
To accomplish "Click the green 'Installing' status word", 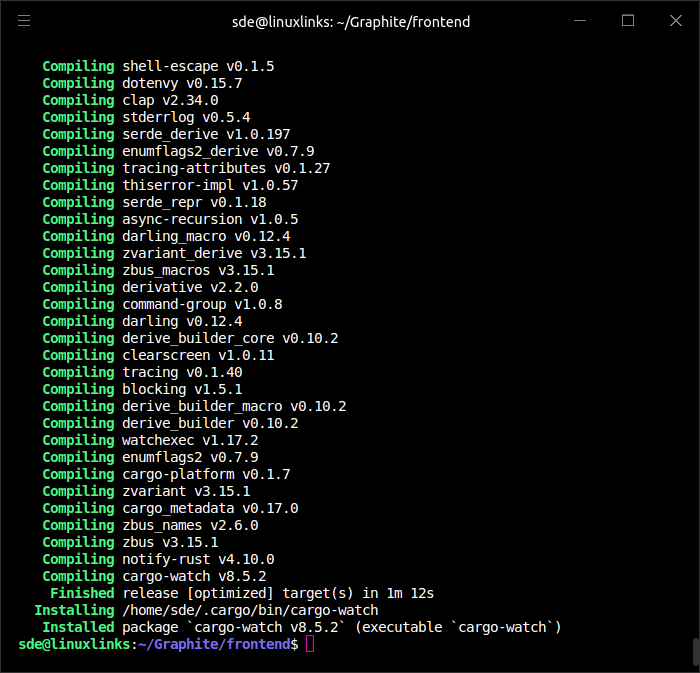I will [74, 610].
